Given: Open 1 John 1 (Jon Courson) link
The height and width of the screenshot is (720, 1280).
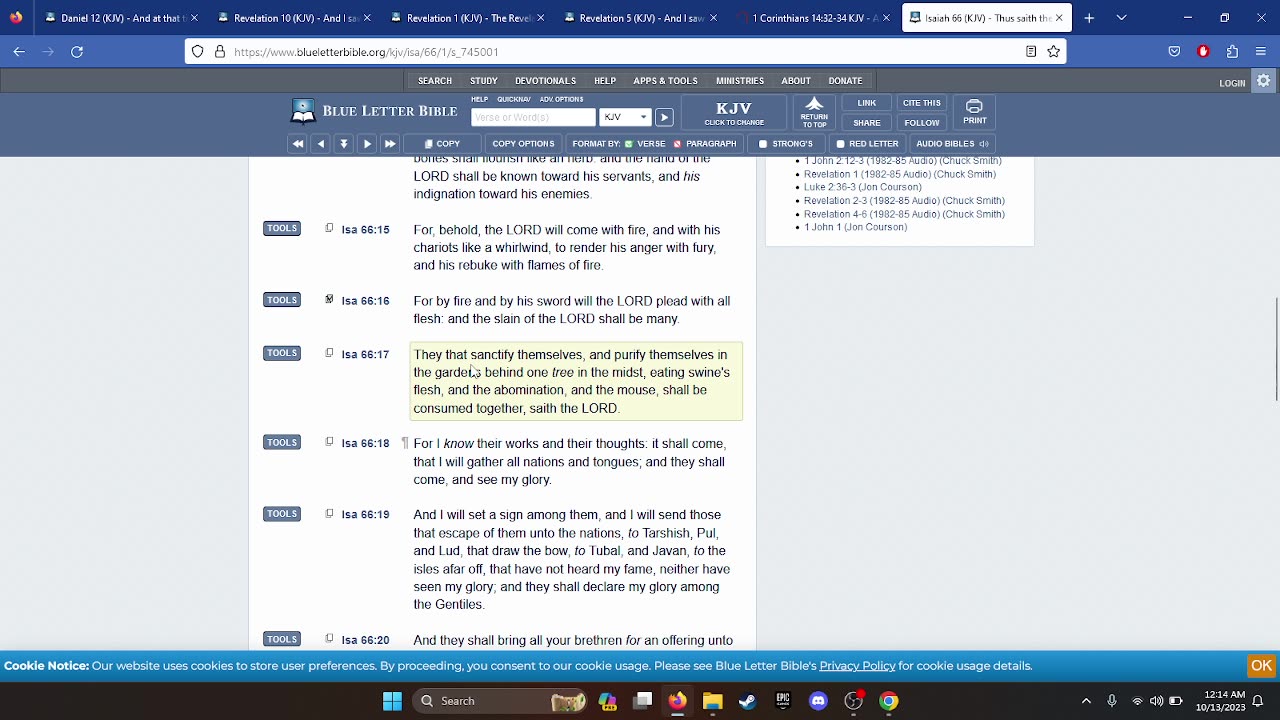Looking at the screenshot, I should 855,227.
